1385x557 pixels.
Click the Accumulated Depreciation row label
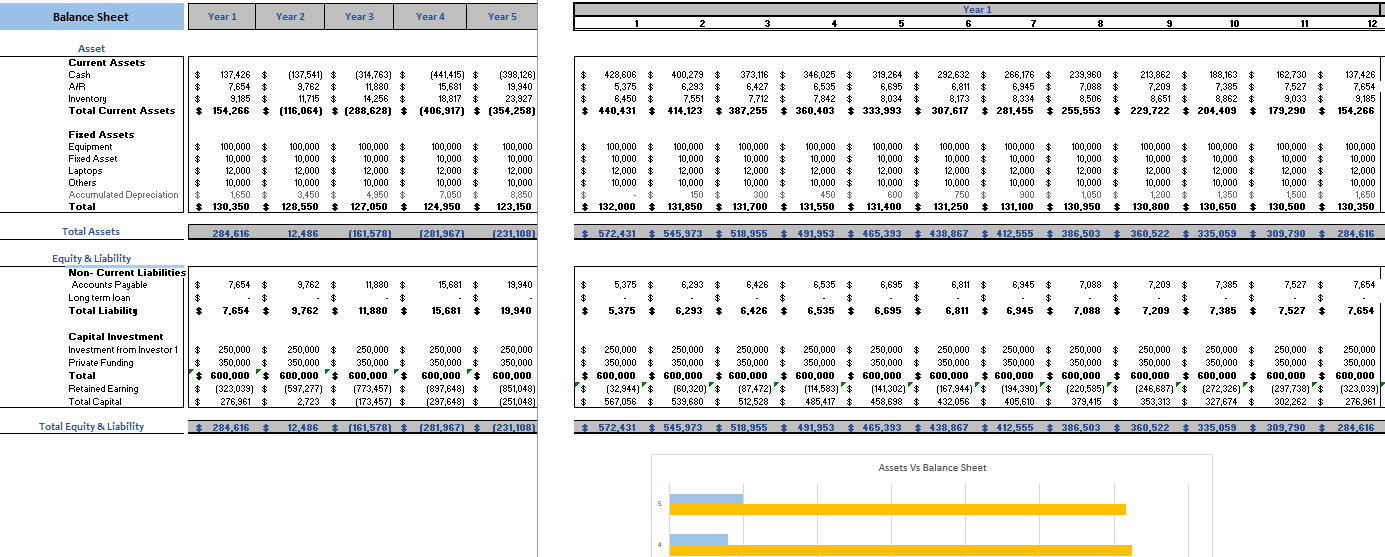123,195
